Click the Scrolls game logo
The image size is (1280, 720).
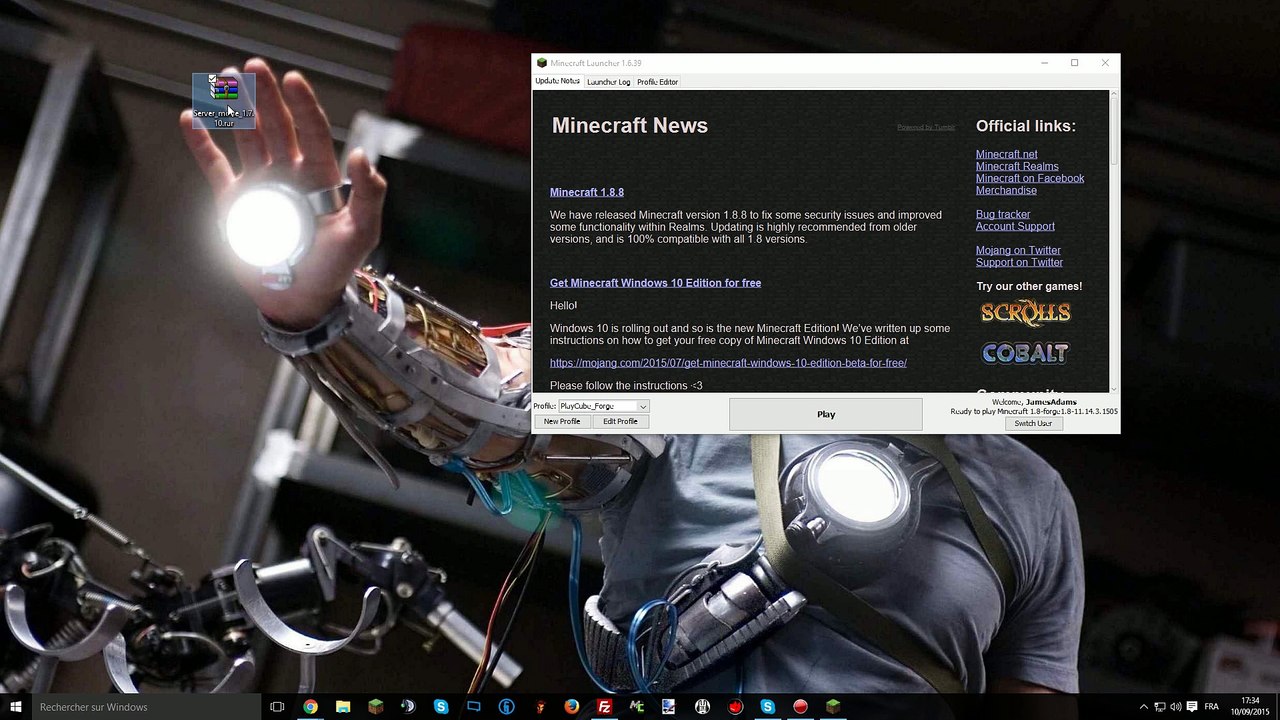point(1025,313)
